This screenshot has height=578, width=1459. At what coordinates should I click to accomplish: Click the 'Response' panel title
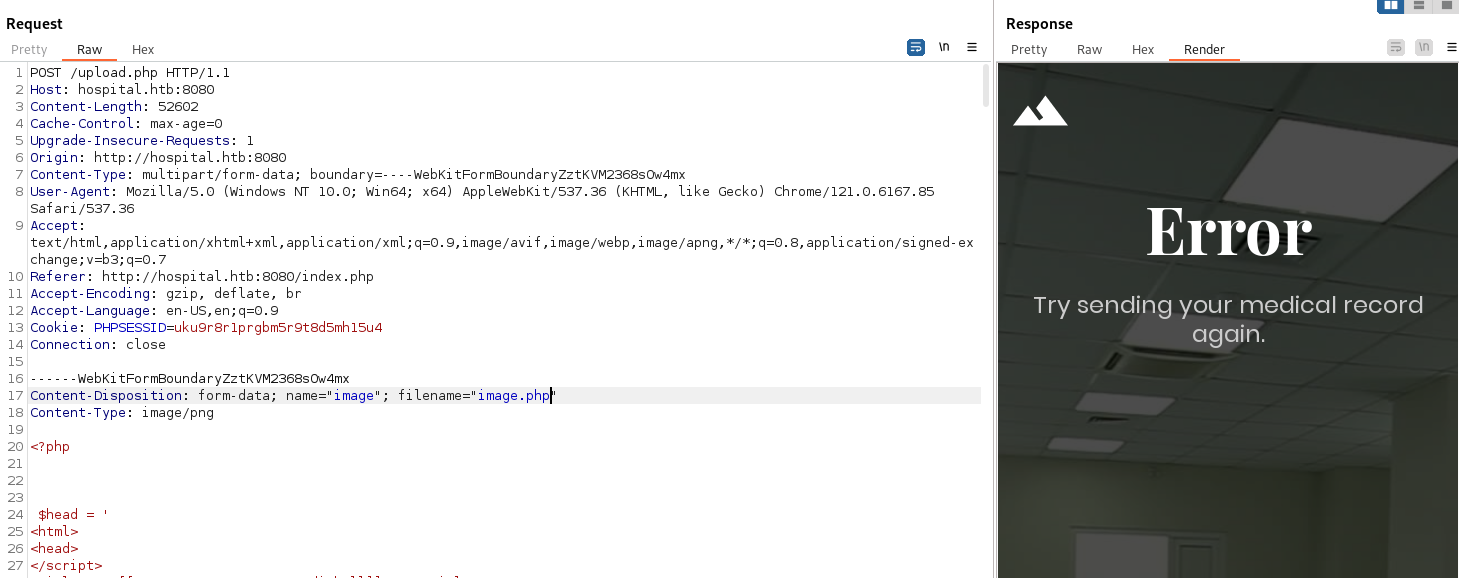(x=1039, y=23)
